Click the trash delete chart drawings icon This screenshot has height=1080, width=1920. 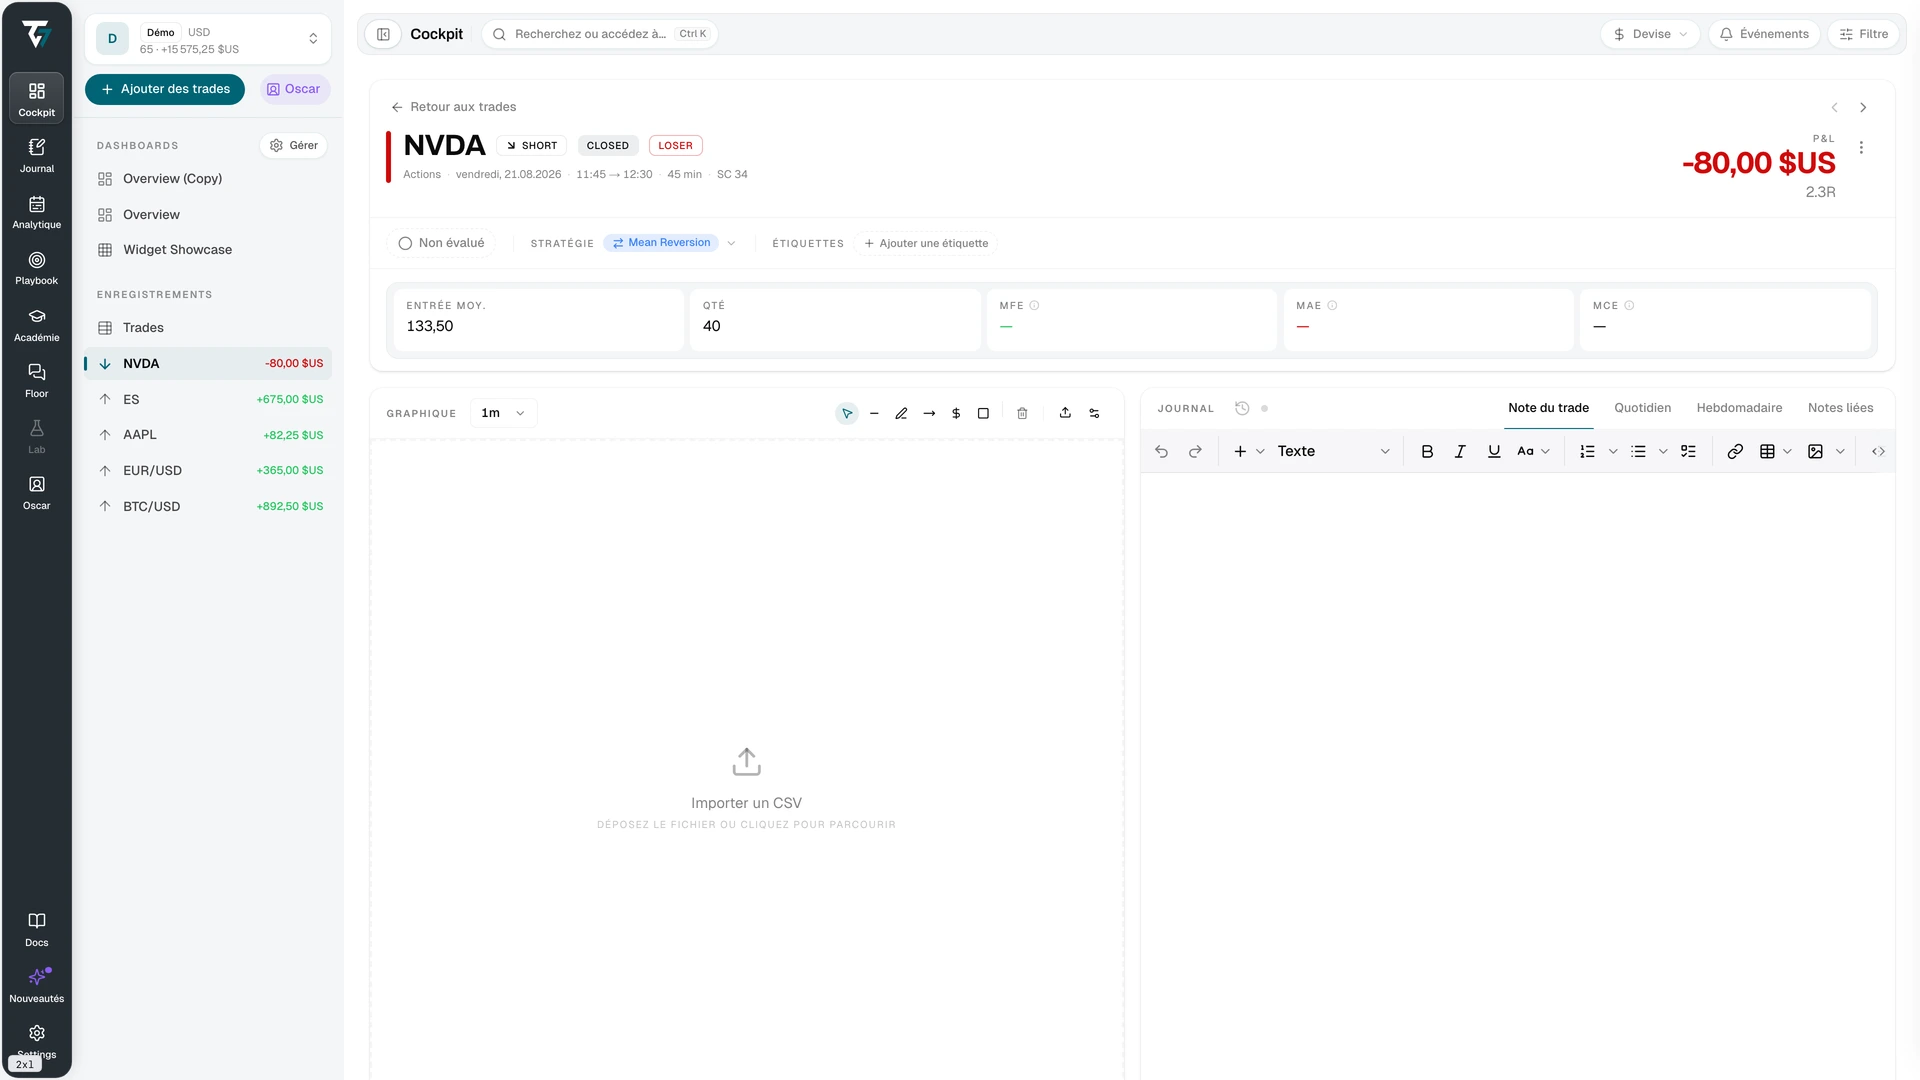[x=1022, y=413]
